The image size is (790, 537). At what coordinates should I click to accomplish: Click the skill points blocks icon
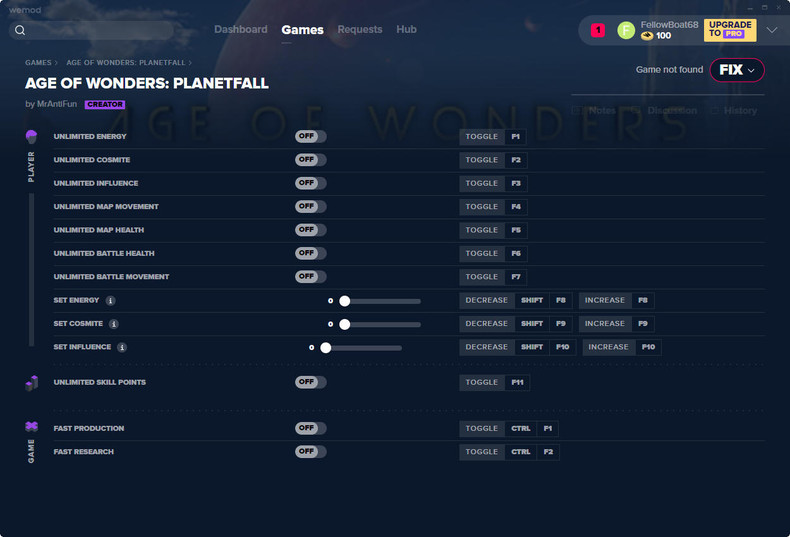(x=31, y=383)
